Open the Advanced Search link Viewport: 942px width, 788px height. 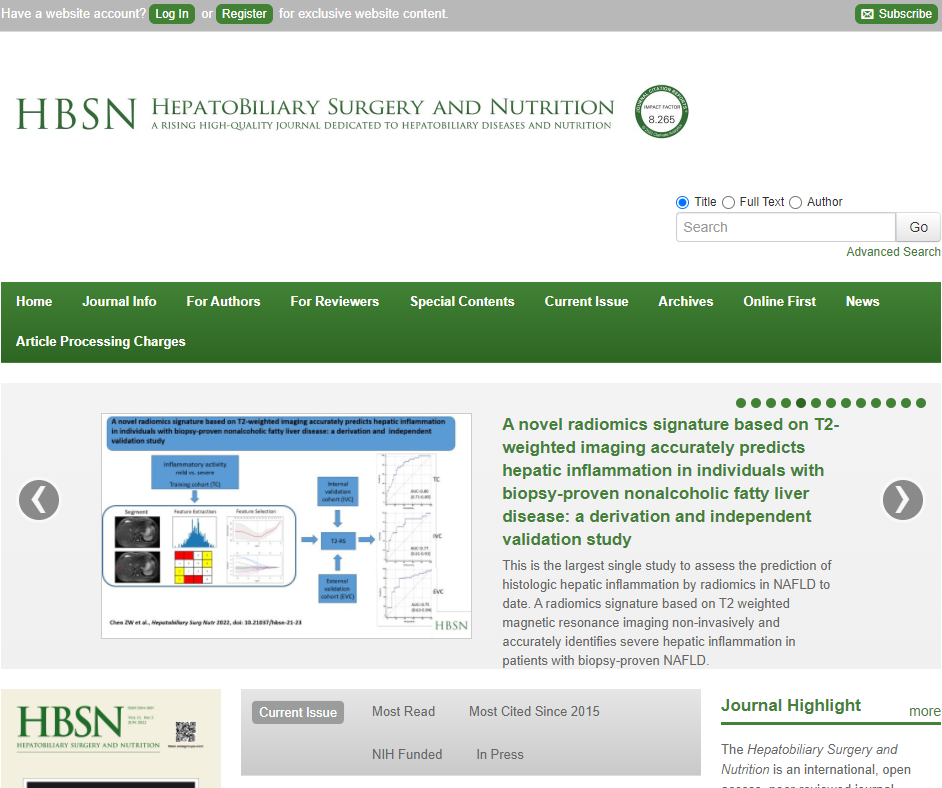click(x=893, y=252)
